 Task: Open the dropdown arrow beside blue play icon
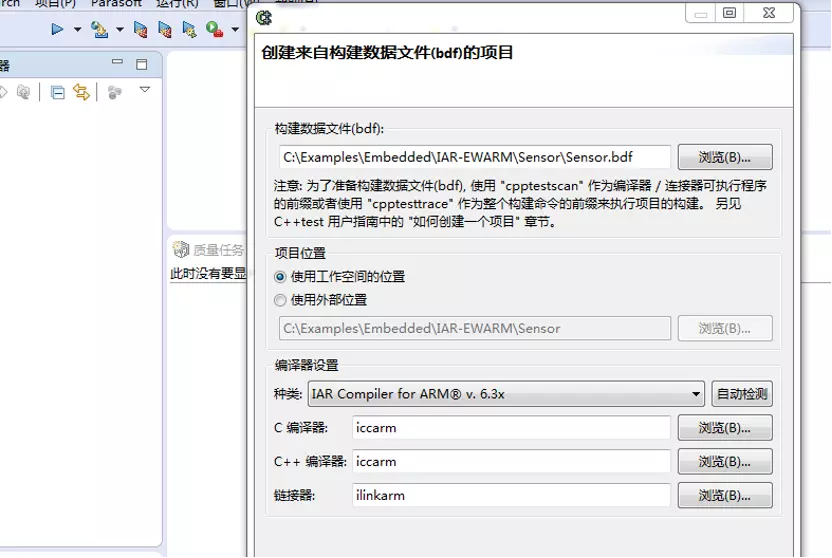pos(77,30)
